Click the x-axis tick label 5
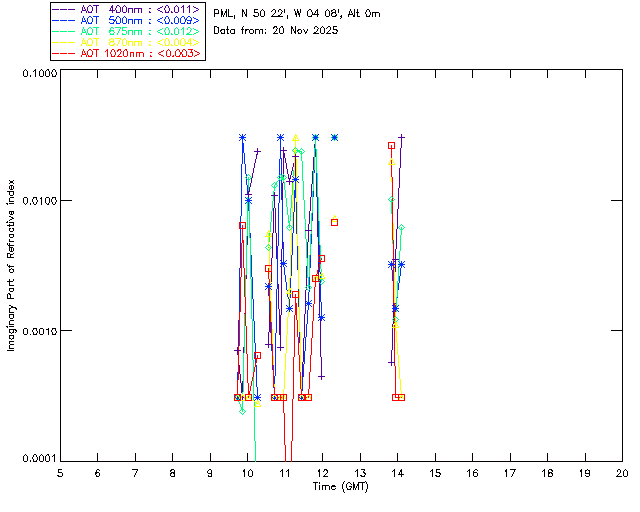The width and height of the screenshot is (640, 512). (x=60, y=472)
